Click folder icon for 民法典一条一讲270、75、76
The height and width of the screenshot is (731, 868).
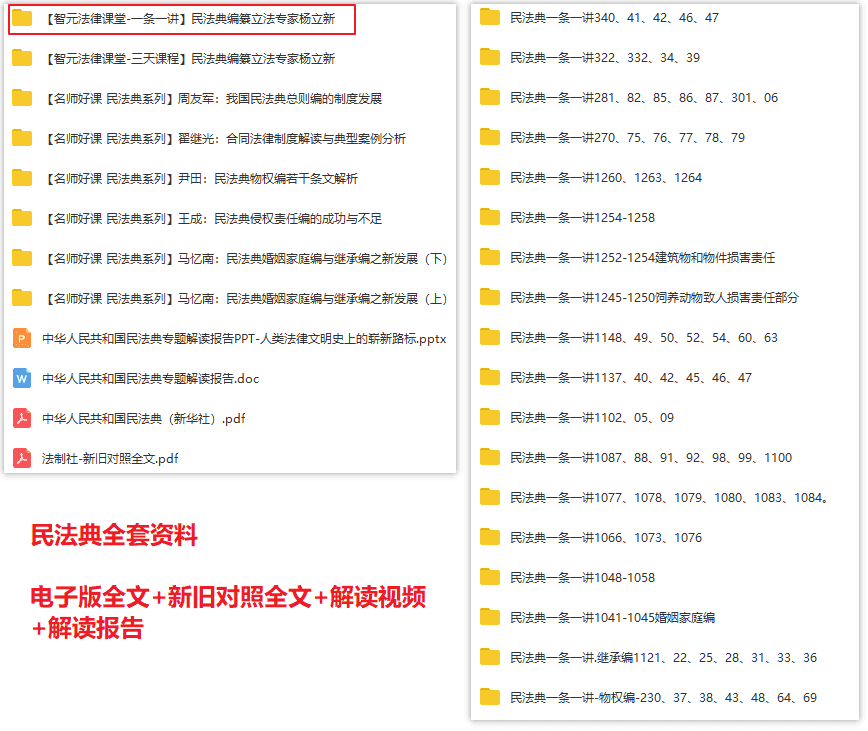pyautogui.click(x=490, y=137)
